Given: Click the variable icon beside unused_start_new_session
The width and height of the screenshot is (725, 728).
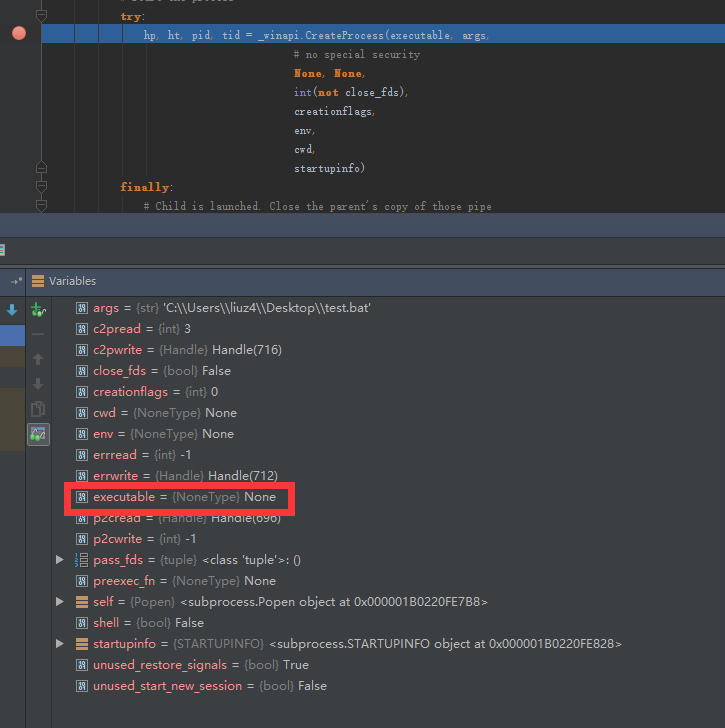Looking at the screenshot, I should coord(82,686).
